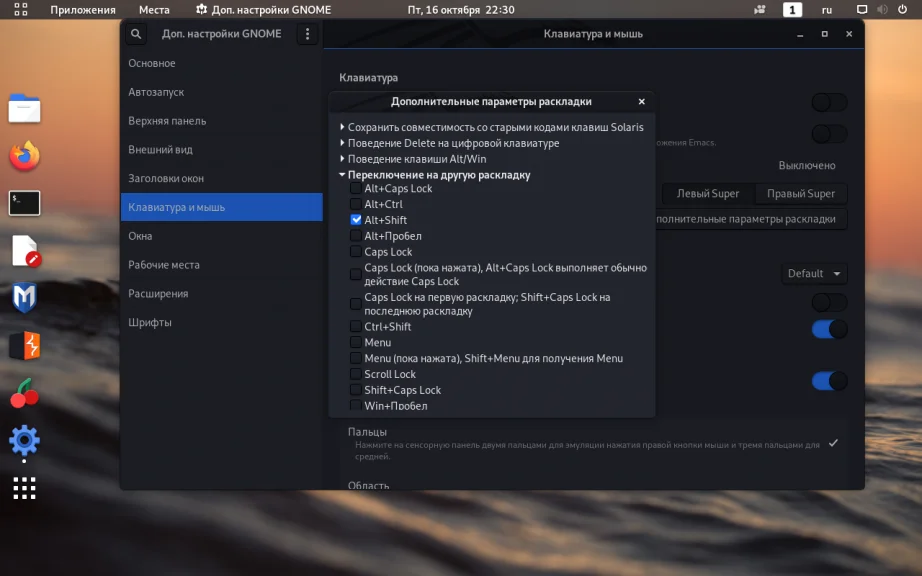922x576 pixels.
Task: Collapse the layout switching section
Action: click(342, 175)
